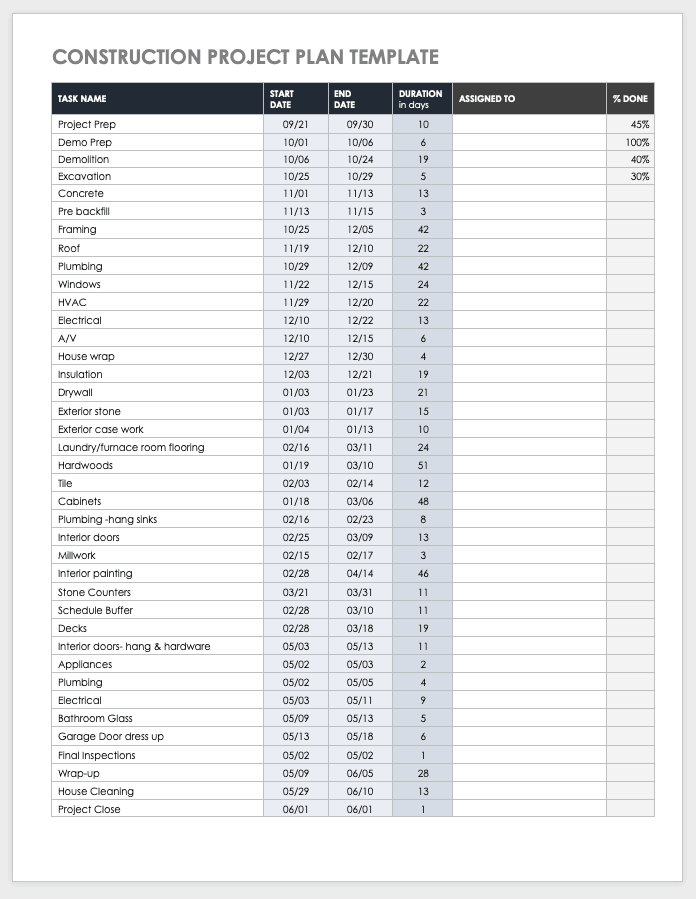Image resolution: width=696 pixels, height=899 pixels.
Task: Select the START DATE column header
Action: [x=281, y=99]
